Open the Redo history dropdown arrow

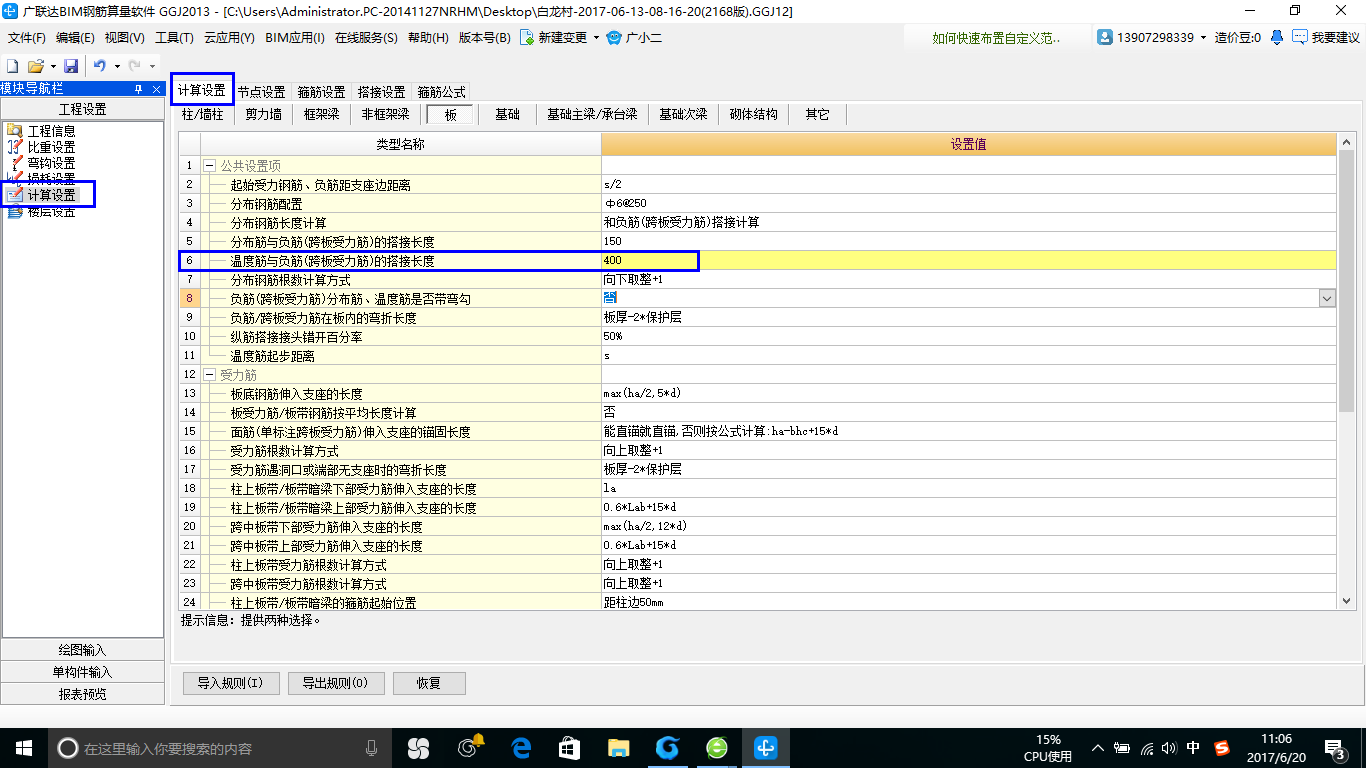[152, 66]
